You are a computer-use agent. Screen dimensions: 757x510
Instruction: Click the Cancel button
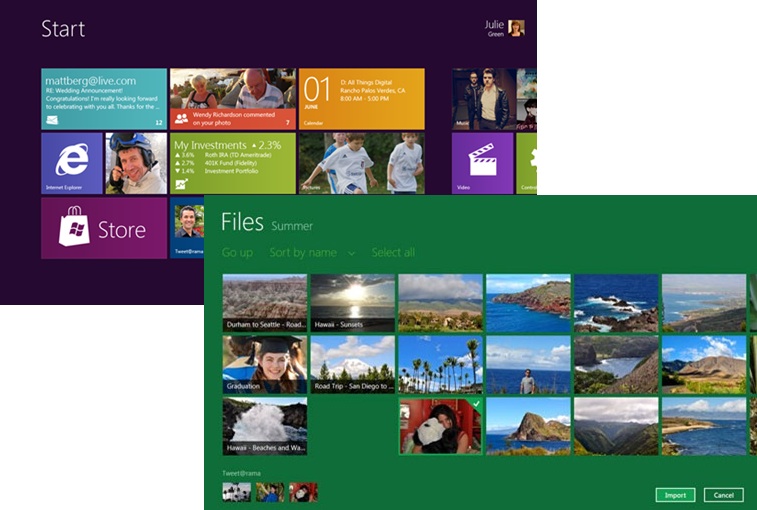tap(724, 495)
